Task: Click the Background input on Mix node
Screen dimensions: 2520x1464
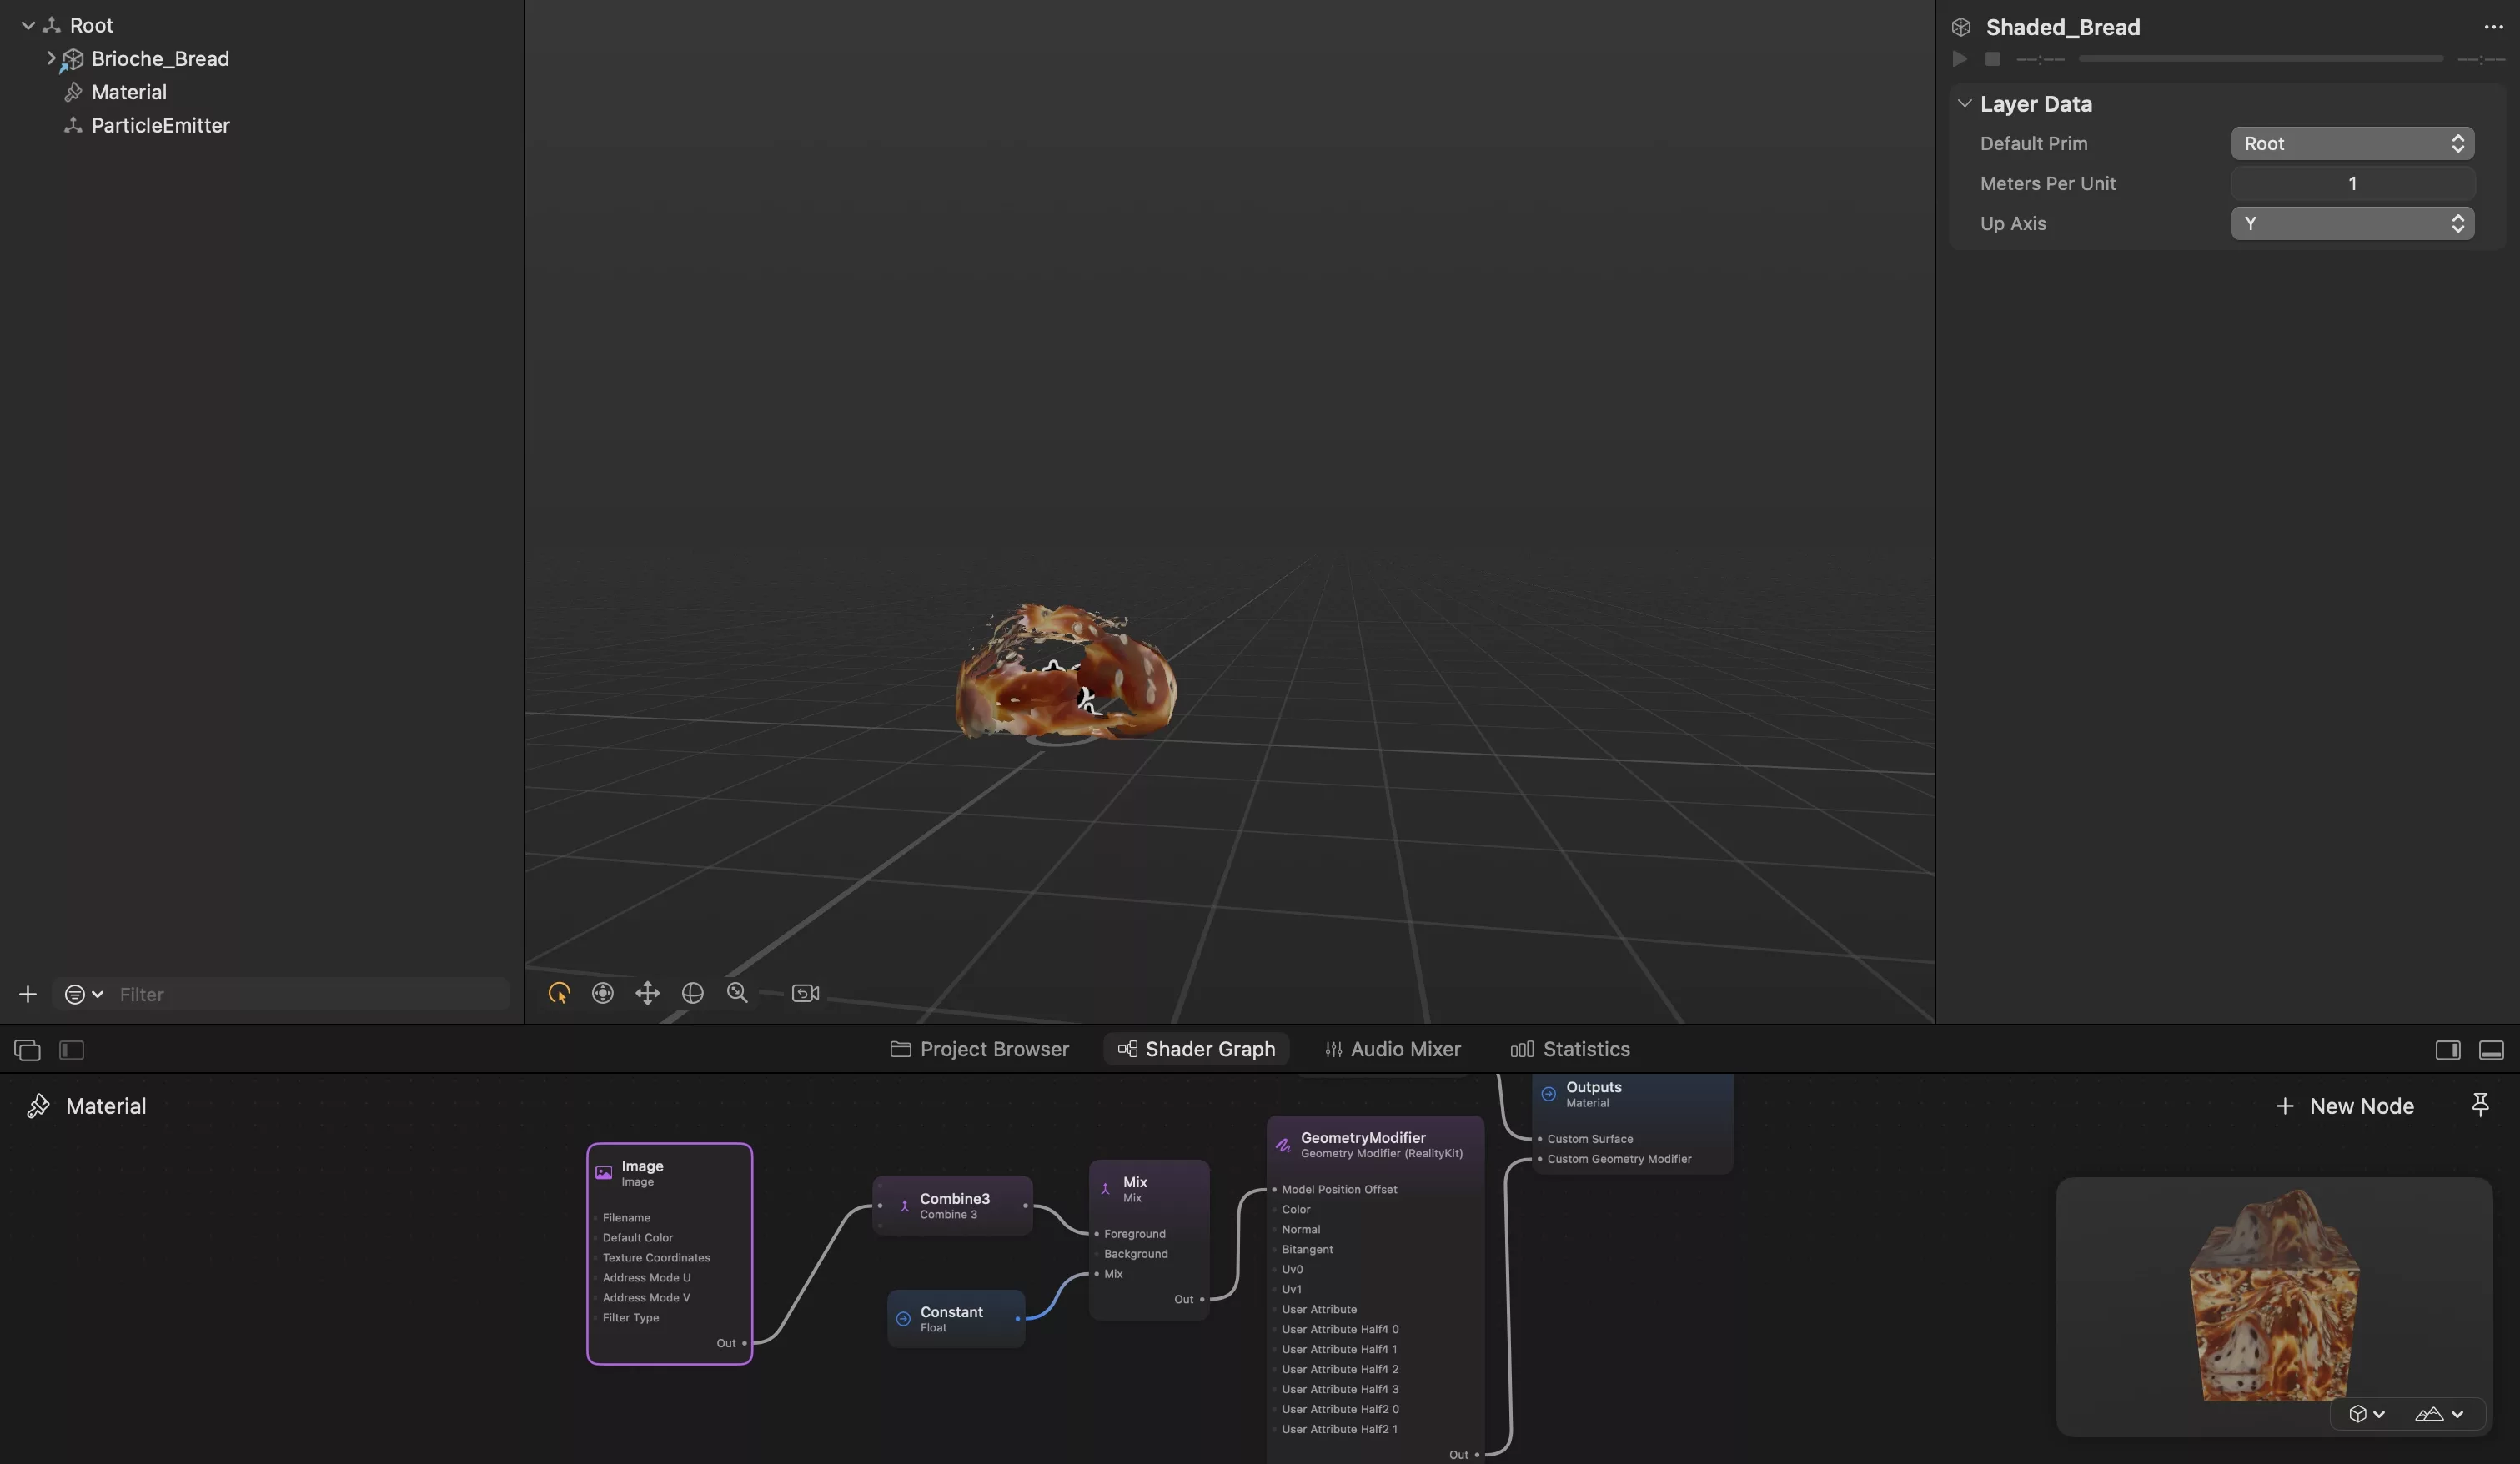Action: (x=1135, y=1253)
